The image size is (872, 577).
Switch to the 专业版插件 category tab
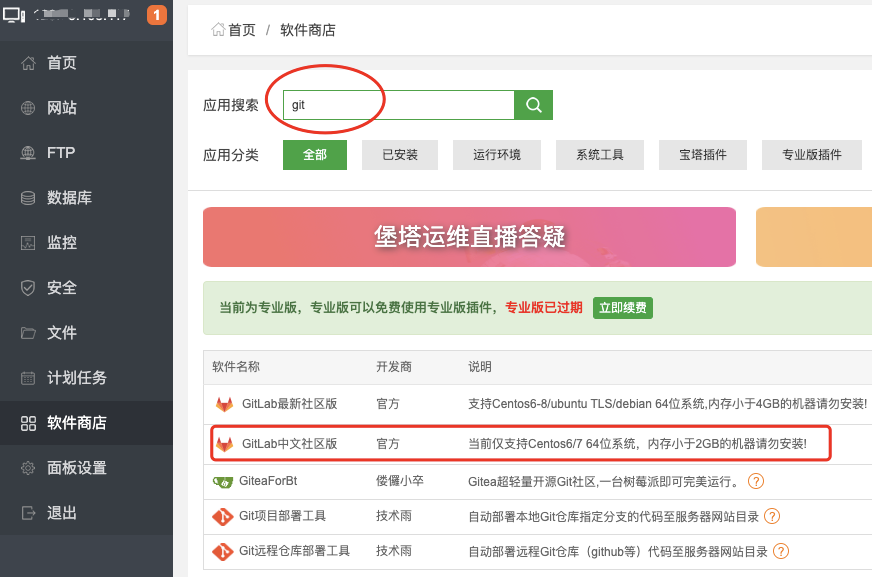811,155
